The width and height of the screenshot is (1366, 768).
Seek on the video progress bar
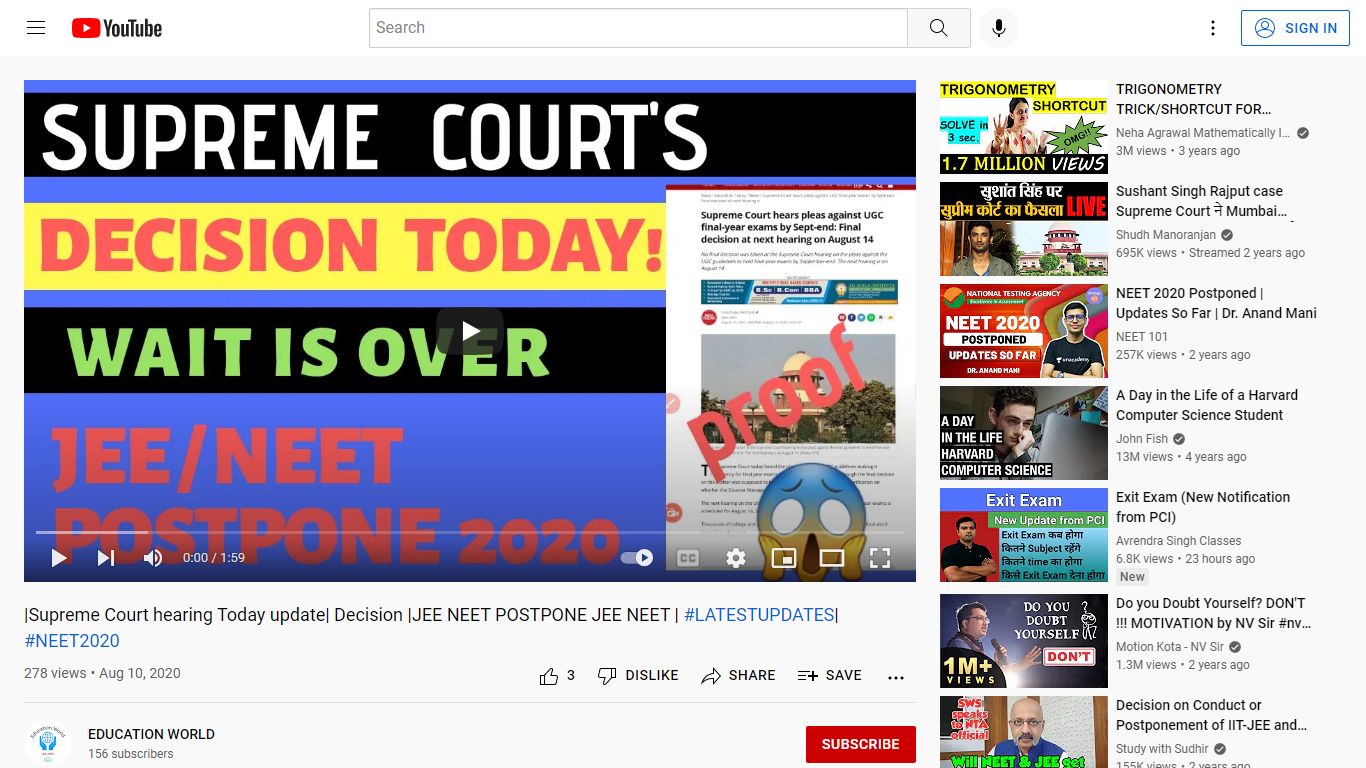click(470, 533)
